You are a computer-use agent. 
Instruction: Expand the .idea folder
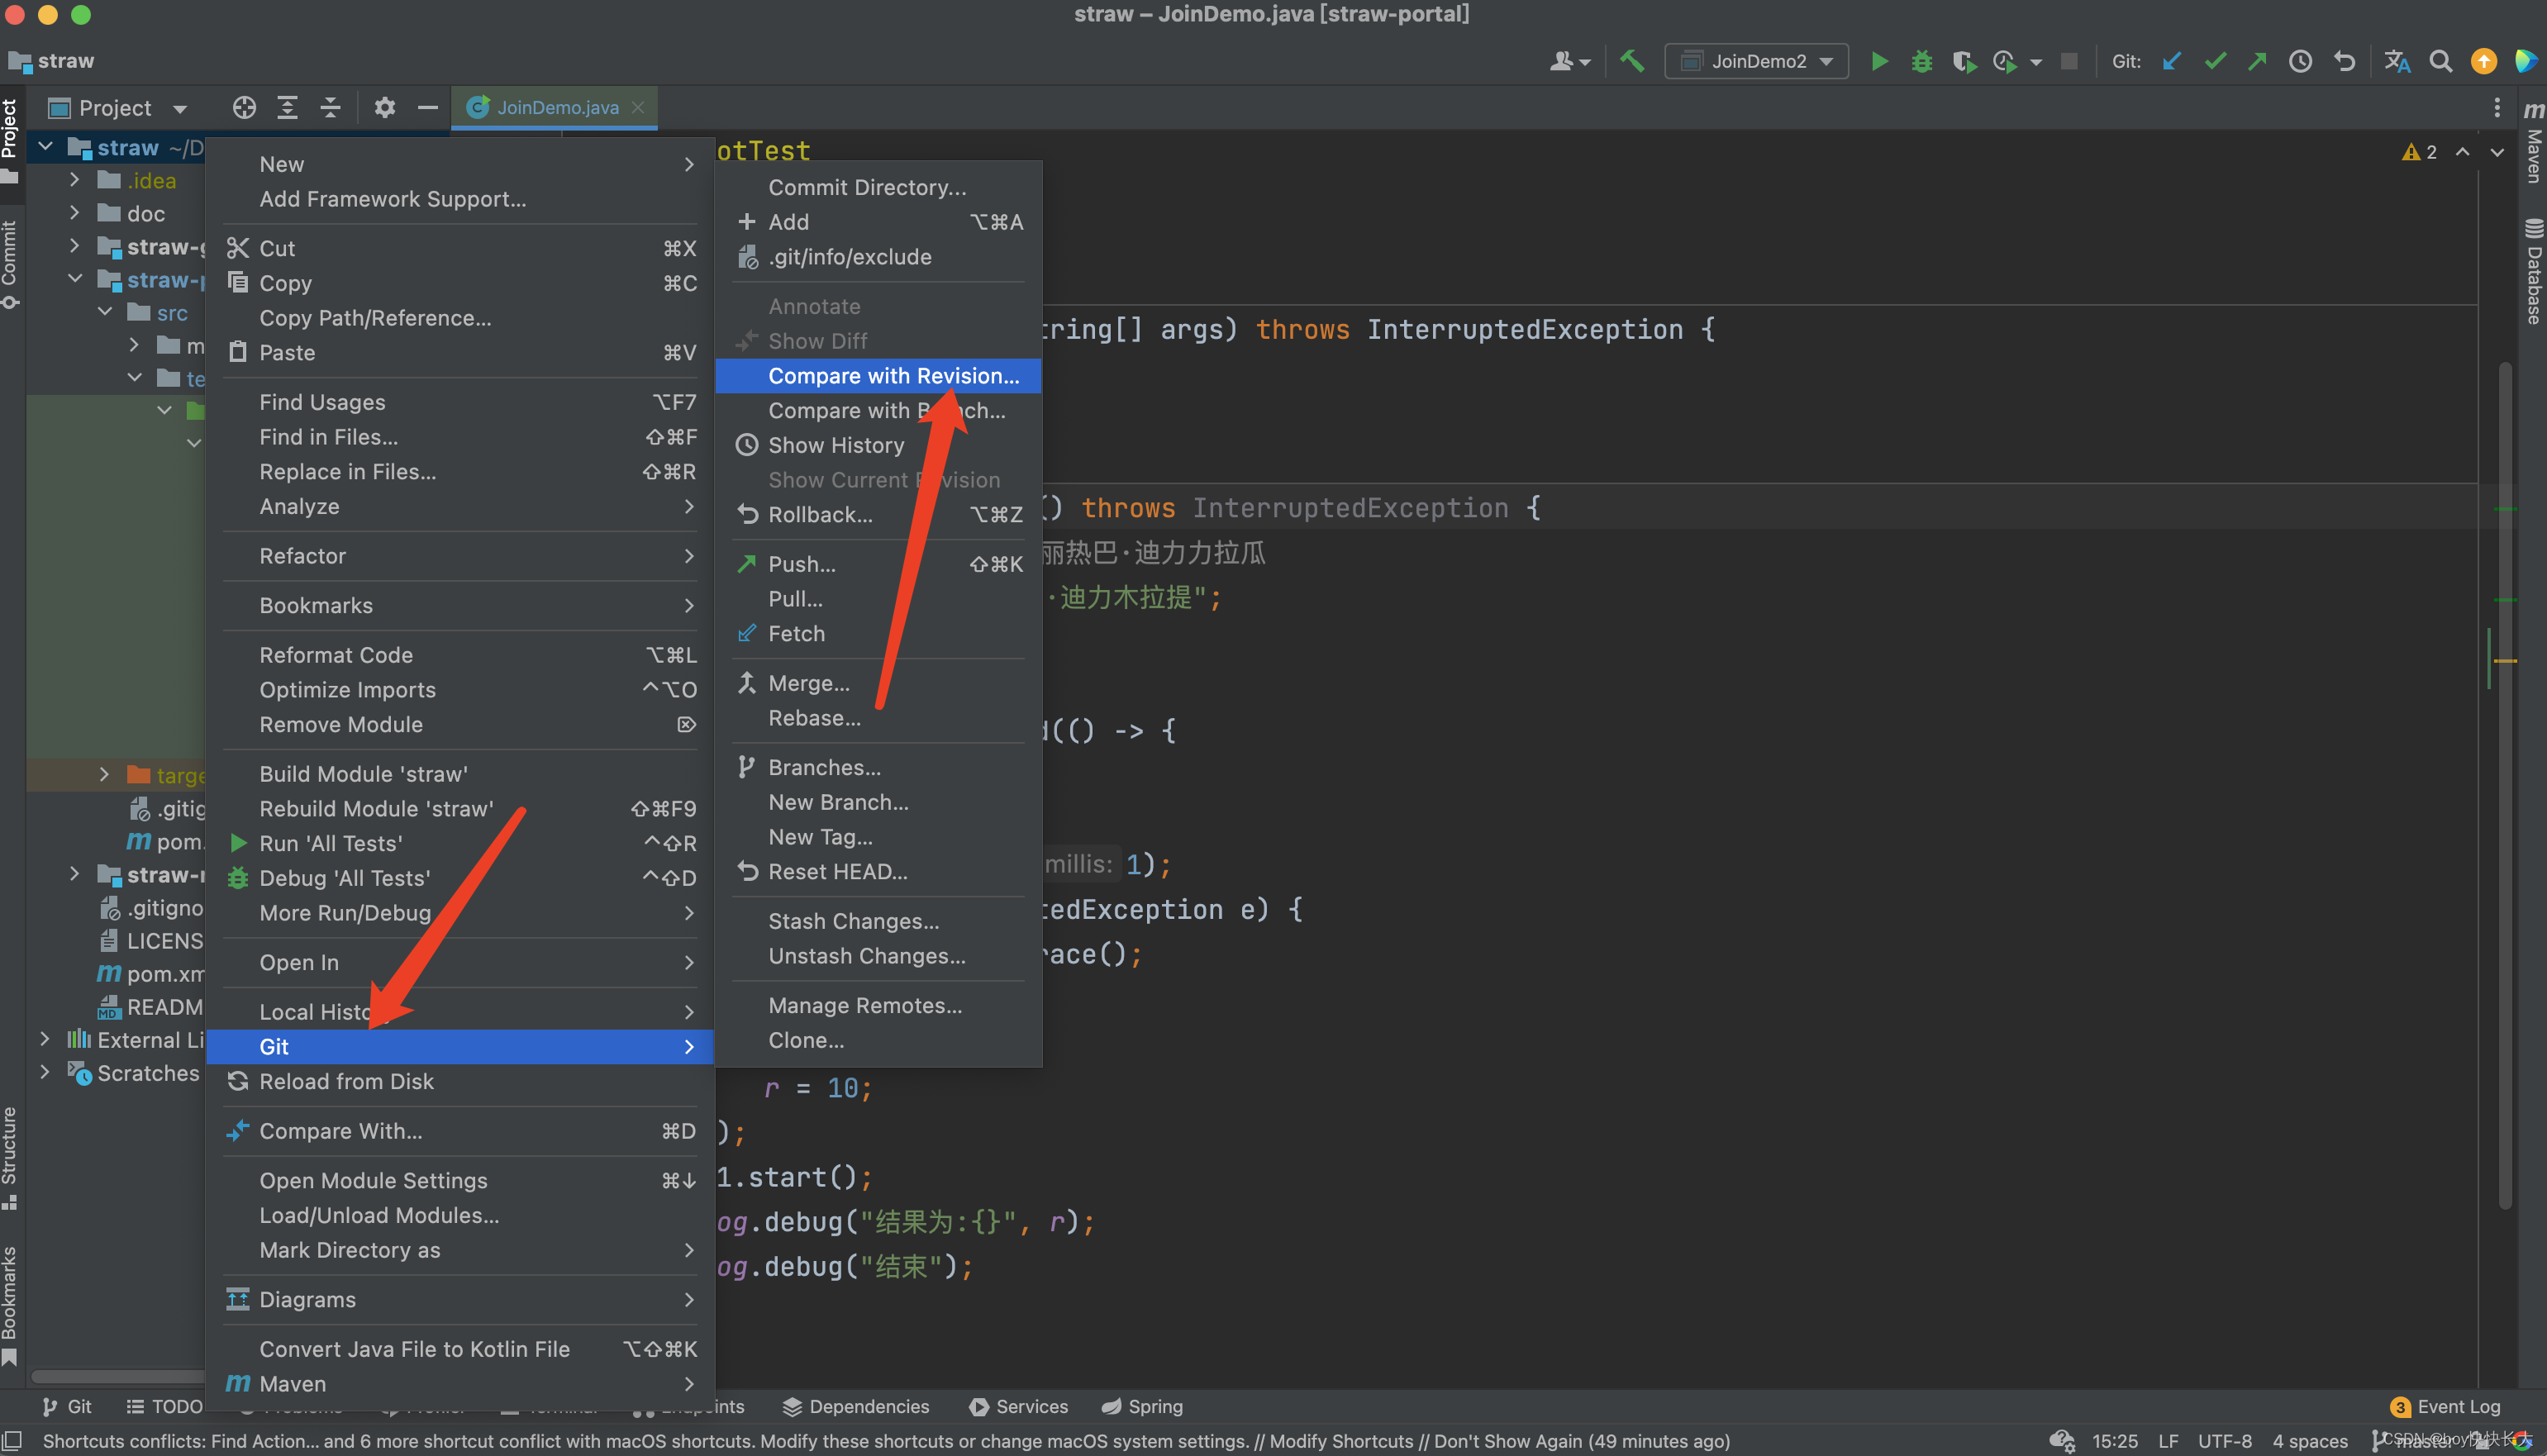[x=74, y=180]
